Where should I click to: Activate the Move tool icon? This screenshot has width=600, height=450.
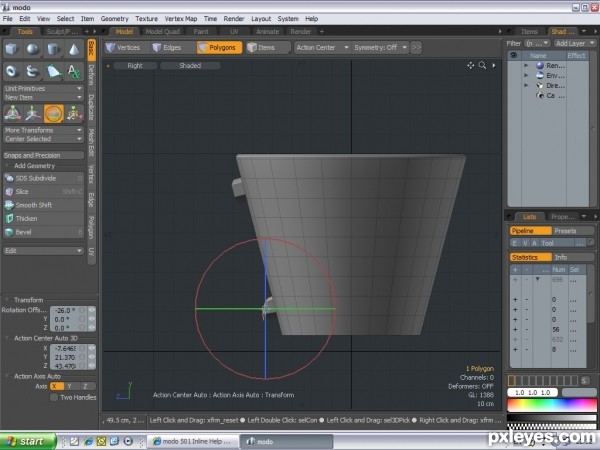coord(33,114)
